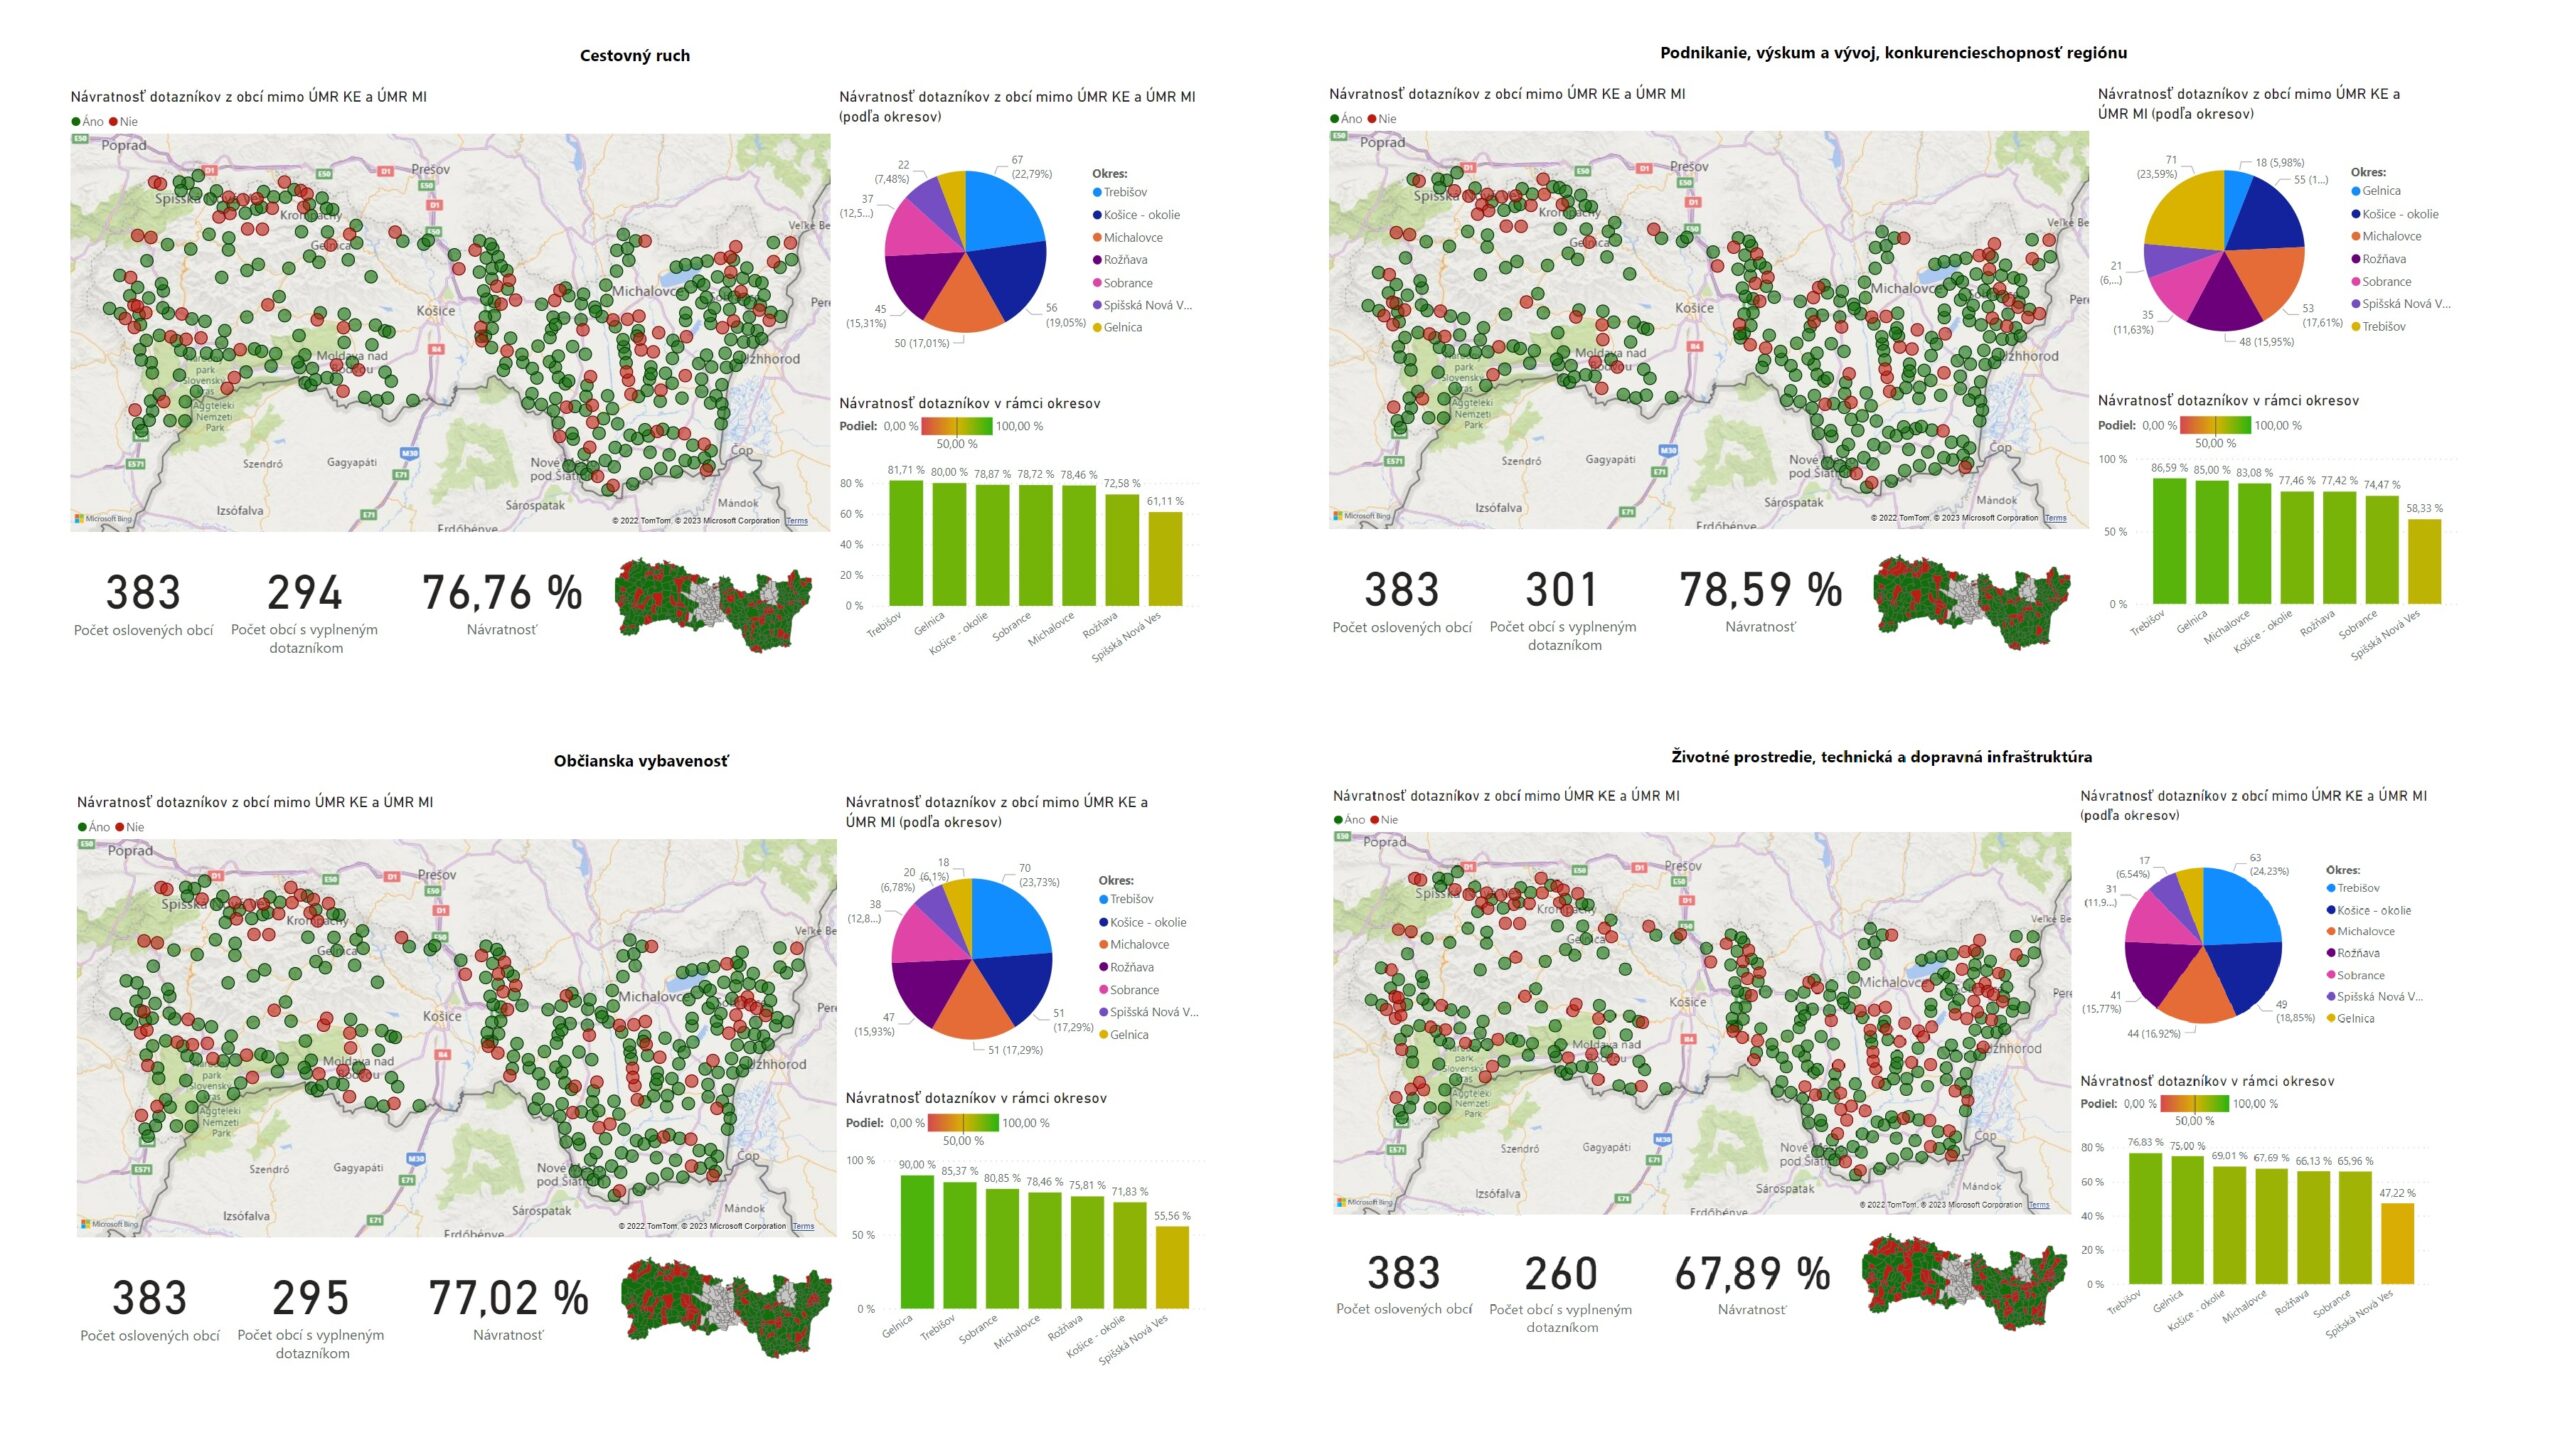The image size is (2560, 1445).
Task: Open the Terms link in Cestovný ruch map
Action: [797, 521]
